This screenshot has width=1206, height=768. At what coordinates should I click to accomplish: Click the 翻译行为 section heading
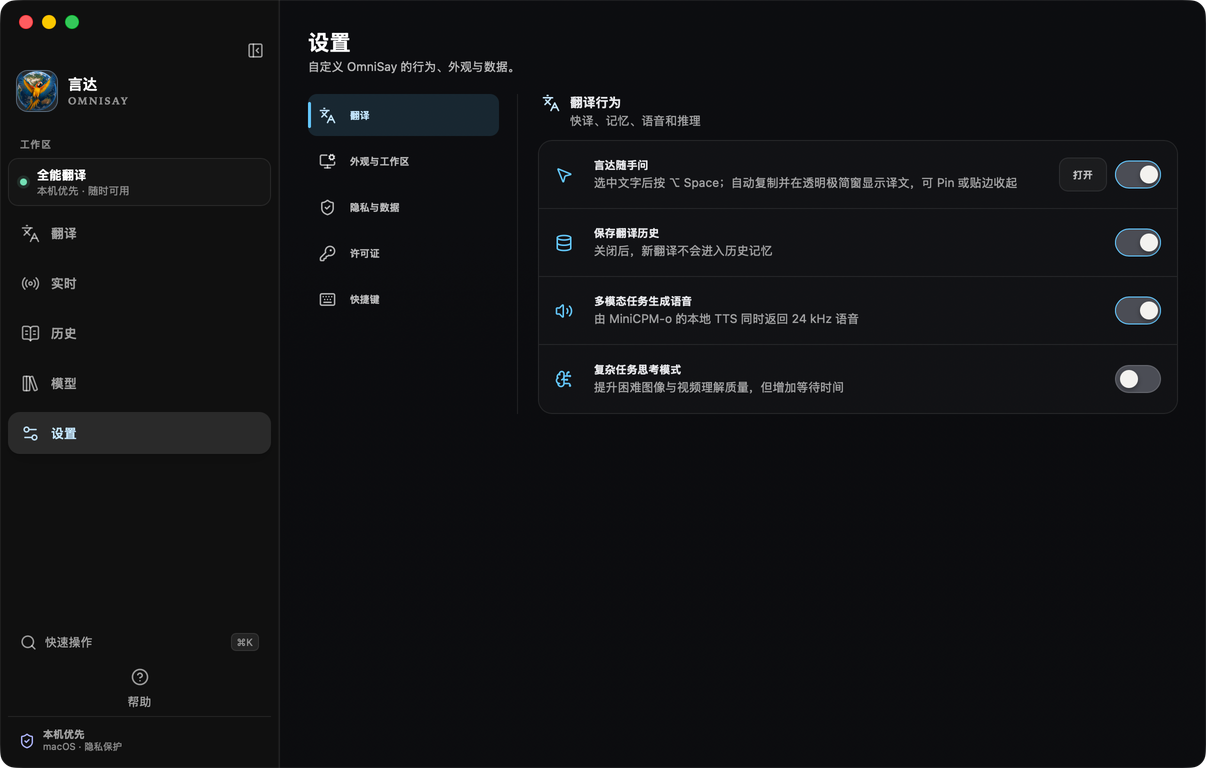pos(595,103)
